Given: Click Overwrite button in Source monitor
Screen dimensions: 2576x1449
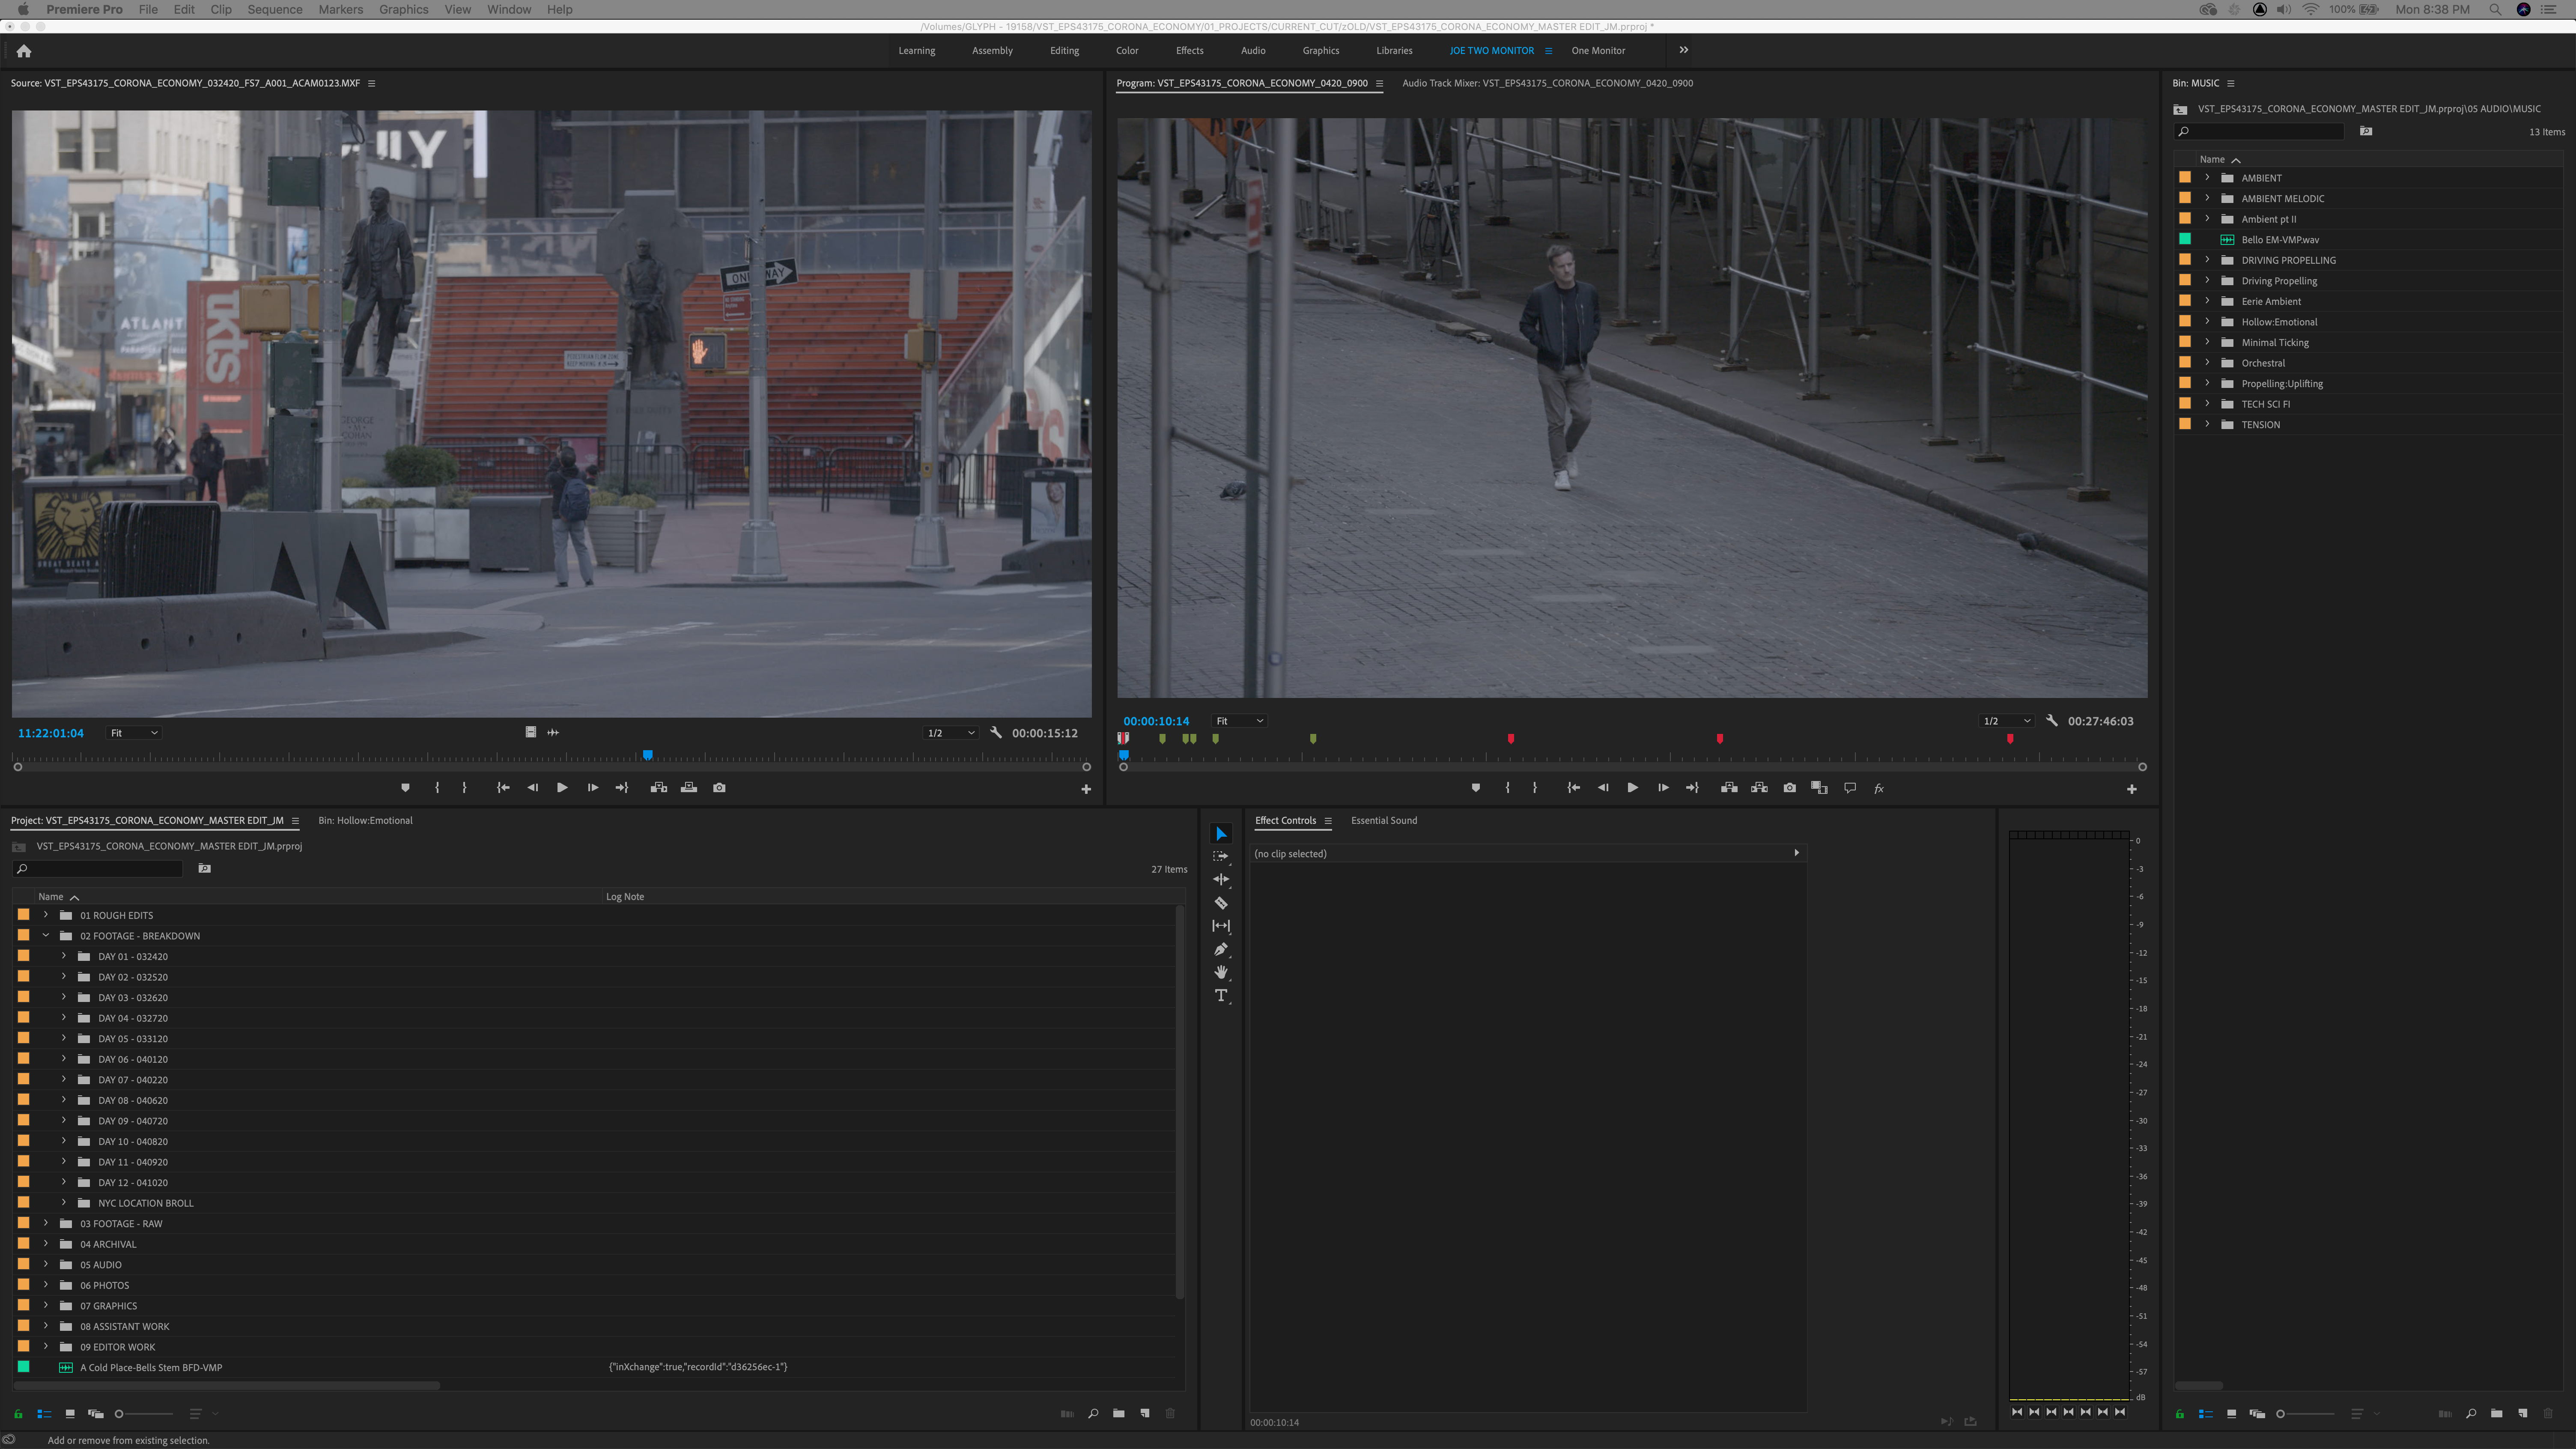Looking at the screenshot, I should pyautogui.click(x=689, y=788).
